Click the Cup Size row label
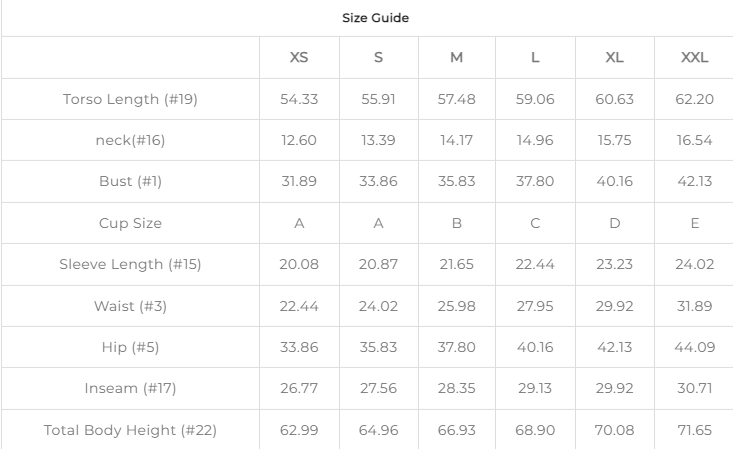 tap(130, 223)
